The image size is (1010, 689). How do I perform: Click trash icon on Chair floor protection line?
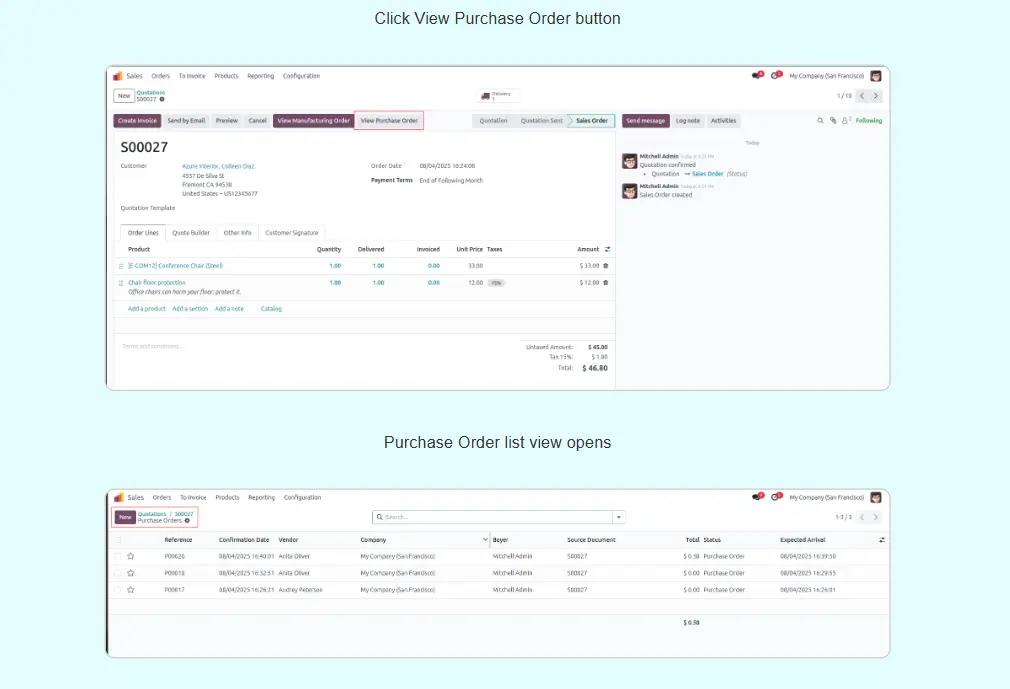pos(605,283)
